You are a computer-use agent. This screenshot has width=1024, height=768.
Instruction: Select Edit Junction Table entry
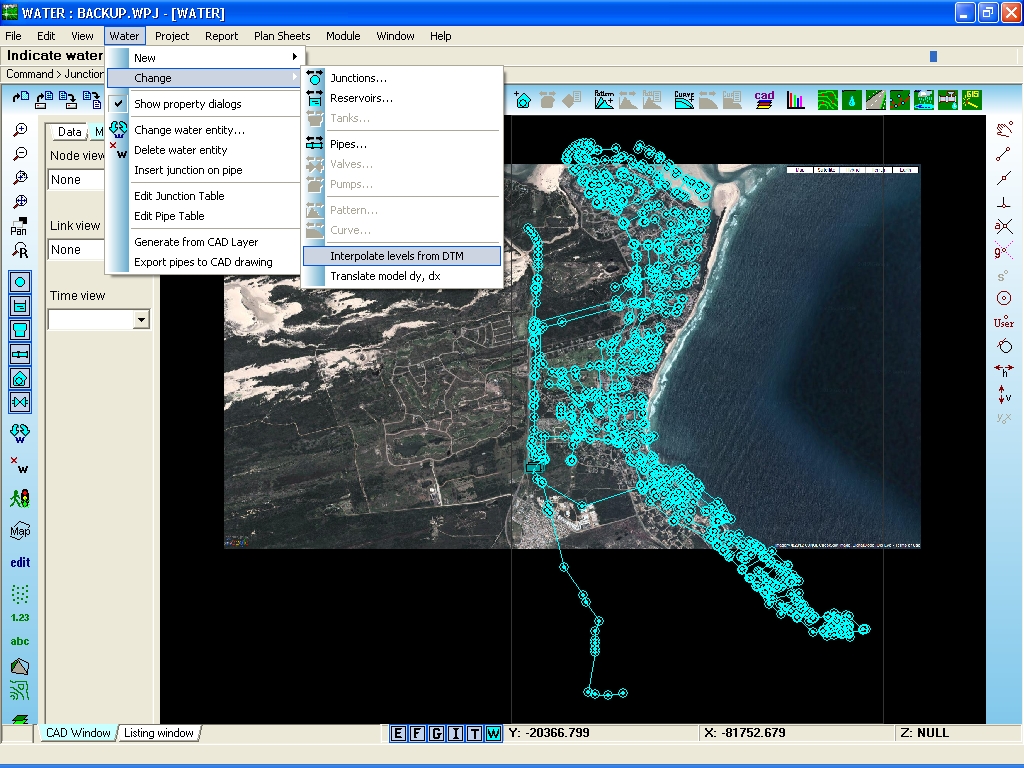[179, 196]
